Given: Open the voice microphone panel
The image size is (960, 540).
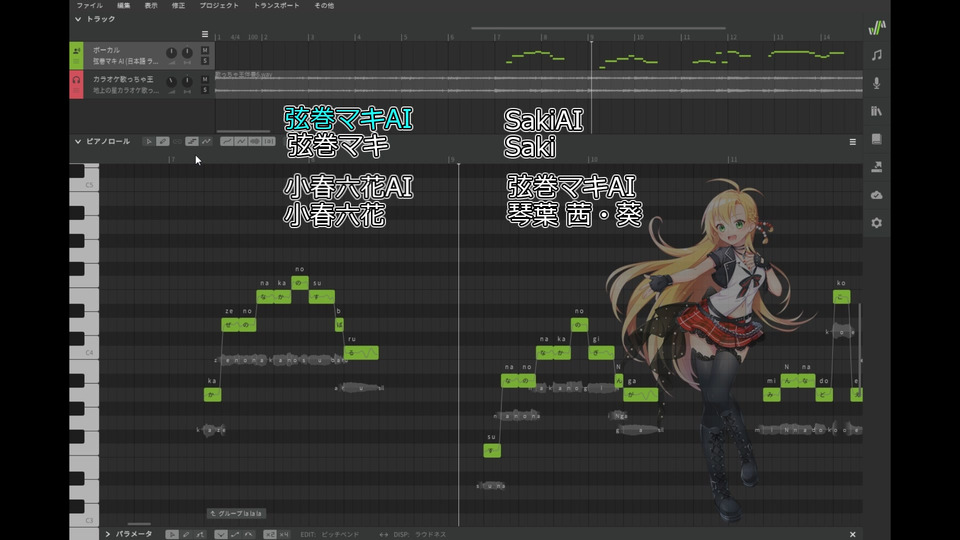Looking at the screenshot, I should pos(877,83).
